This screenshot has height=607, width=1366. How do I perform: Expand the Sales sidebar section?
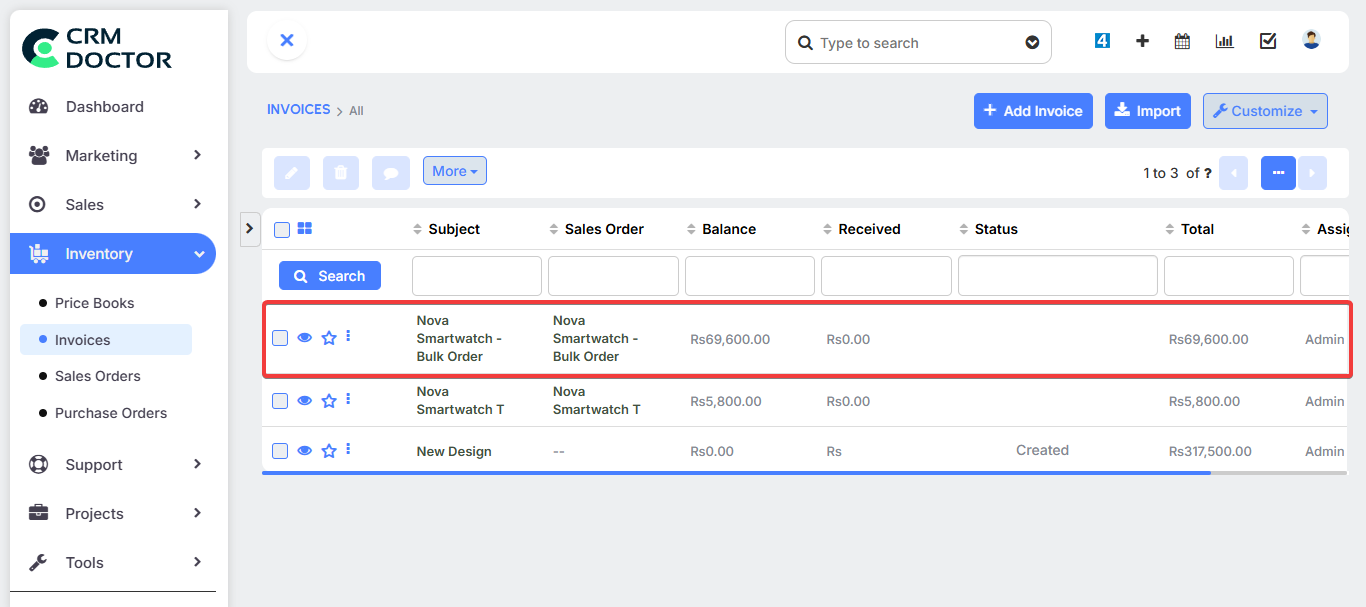pos(113,204)
